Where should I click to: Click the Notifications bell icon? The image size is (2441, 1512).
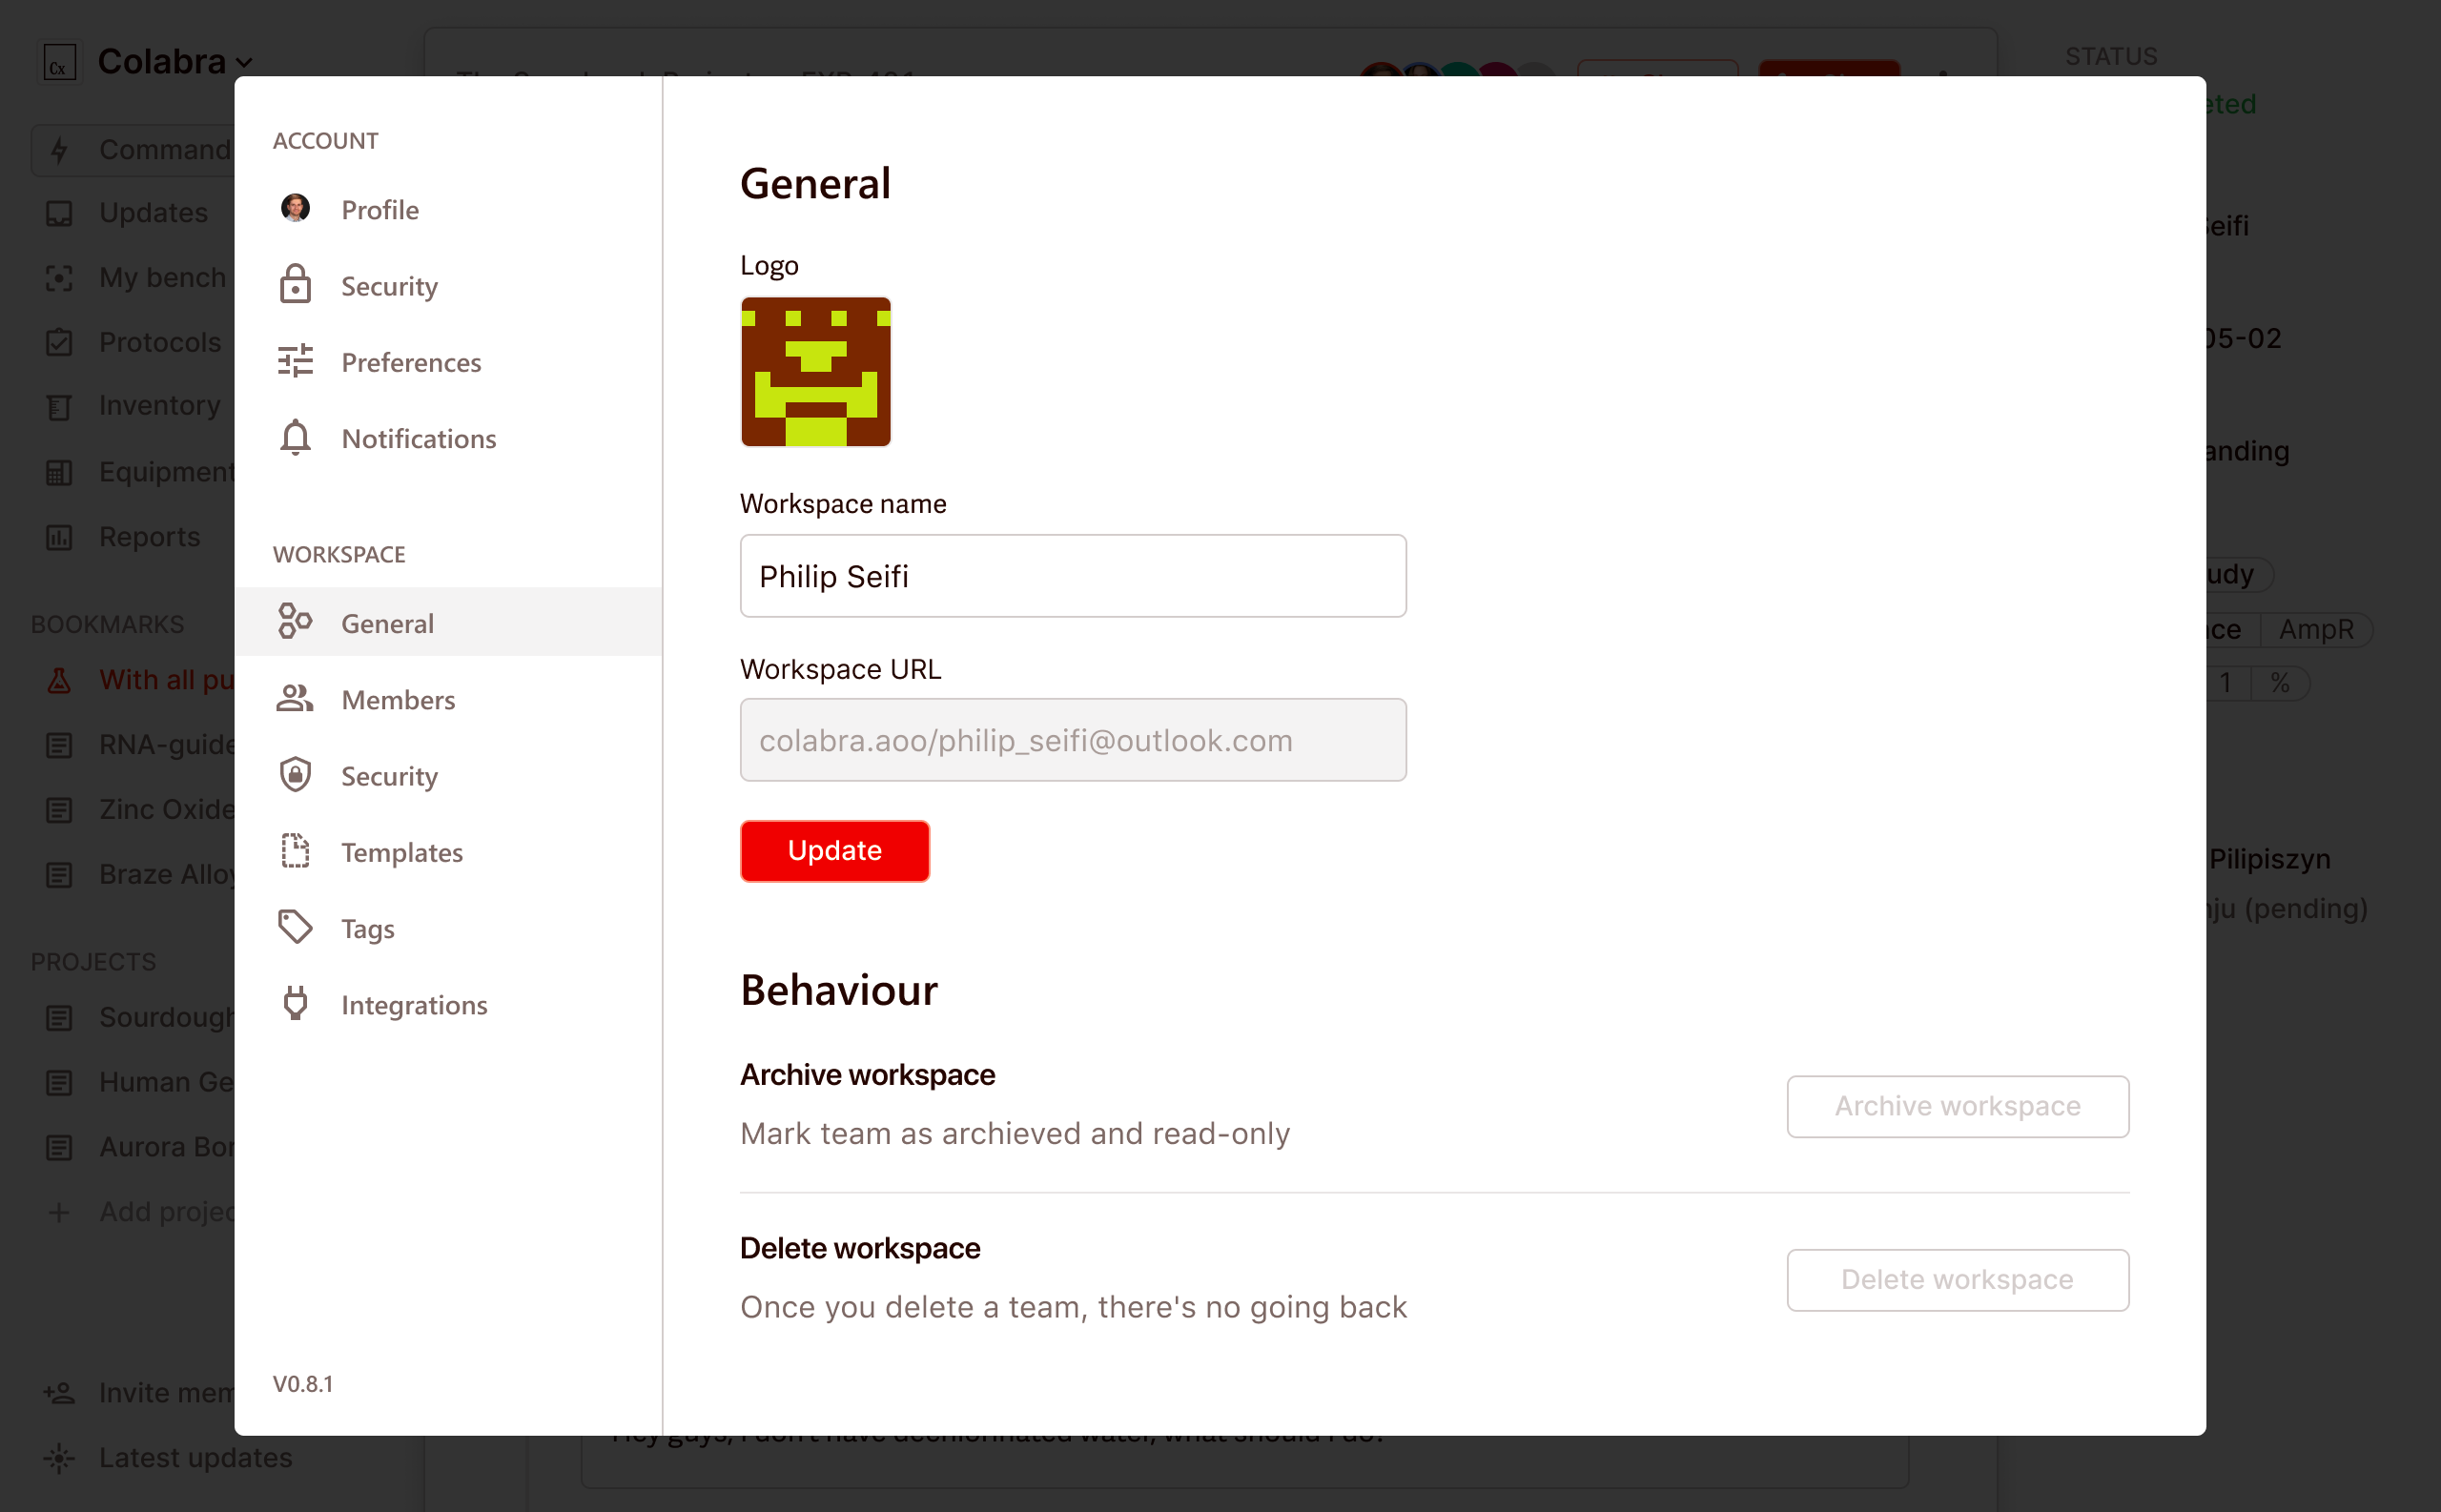click(x=295, y=438)
